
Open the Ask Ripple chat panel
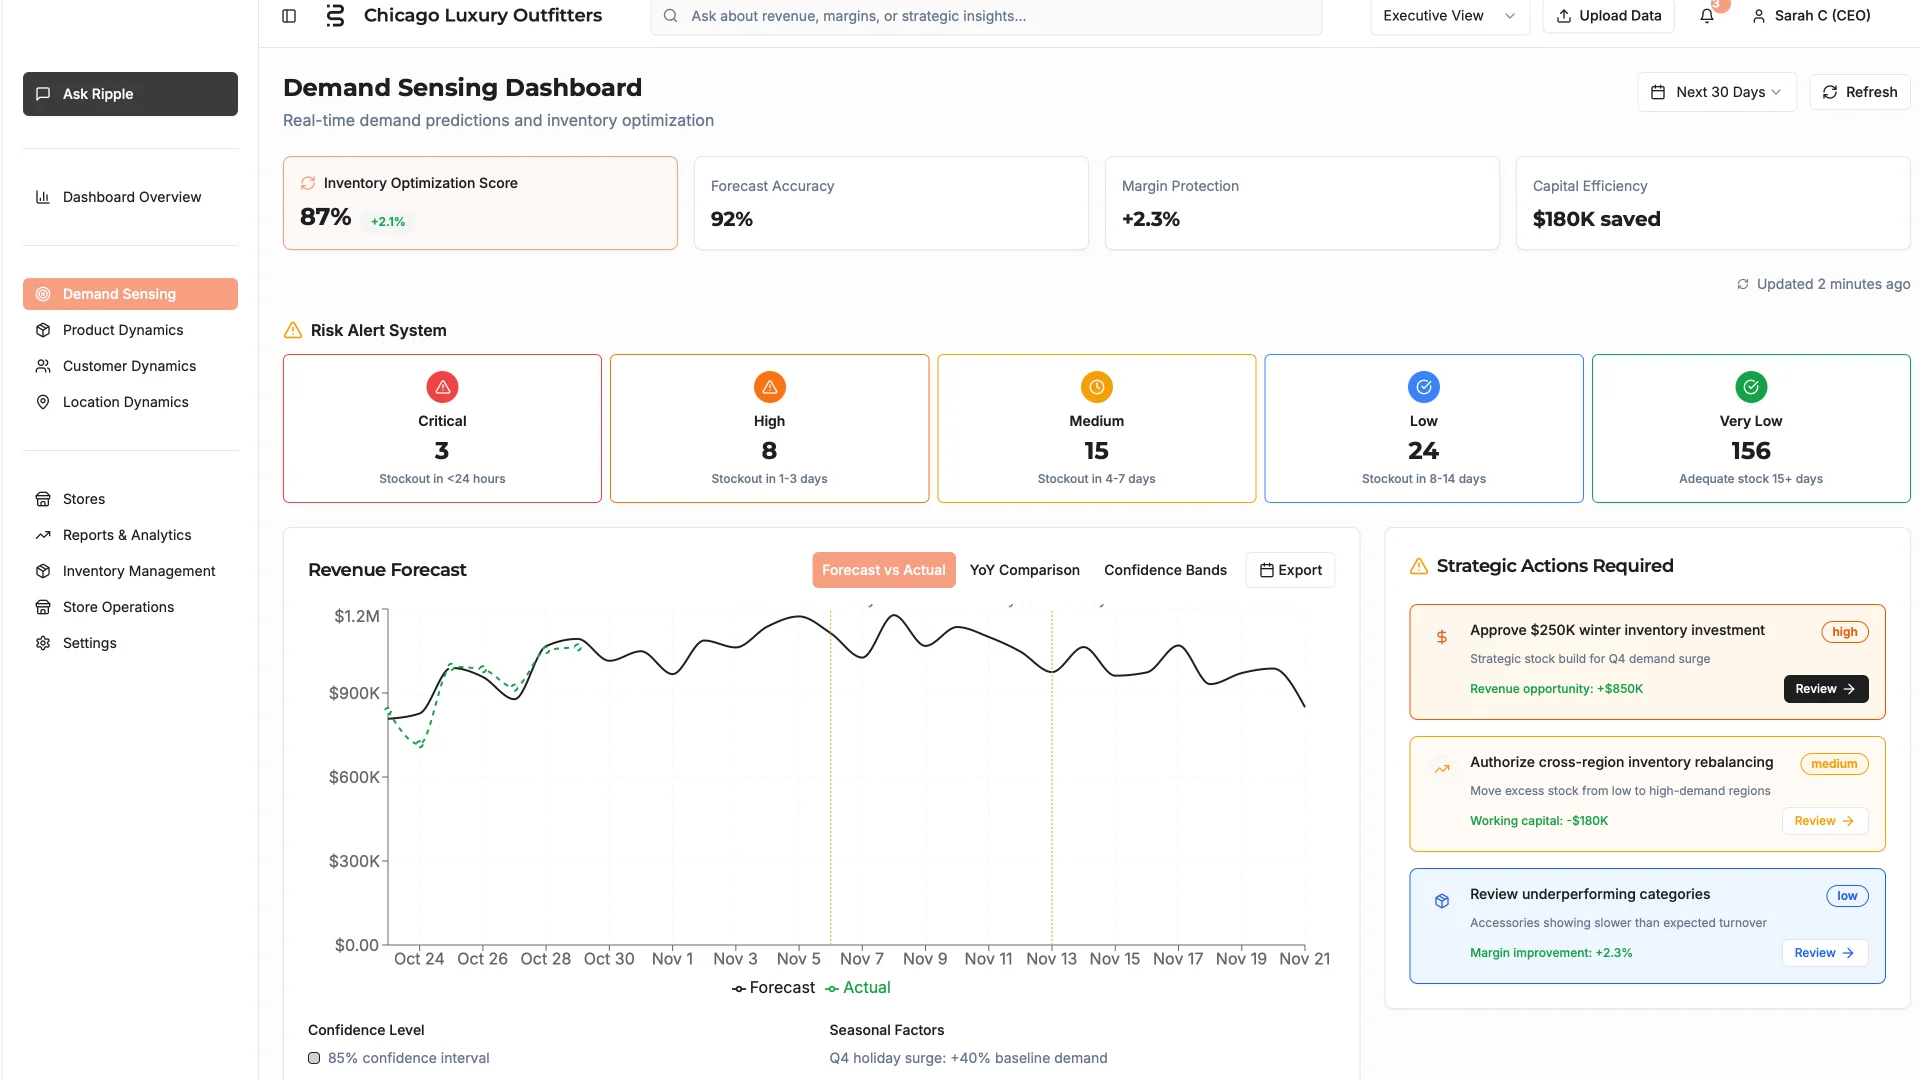[128, 93]
